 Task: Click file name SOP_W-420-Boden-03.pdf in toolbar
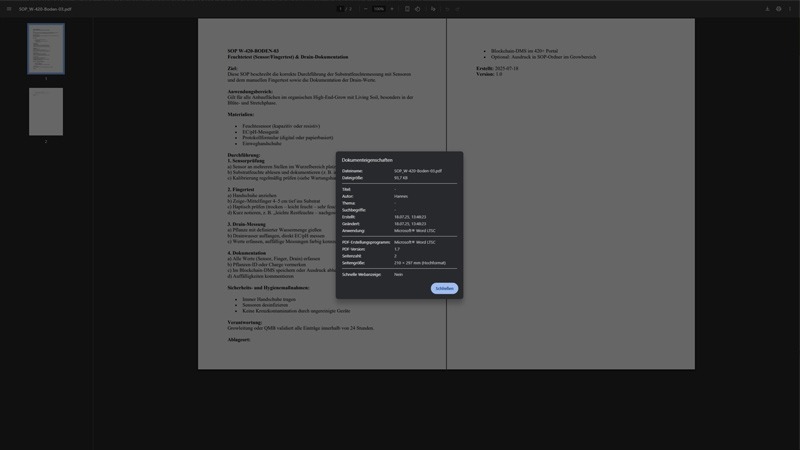point(45,9)
